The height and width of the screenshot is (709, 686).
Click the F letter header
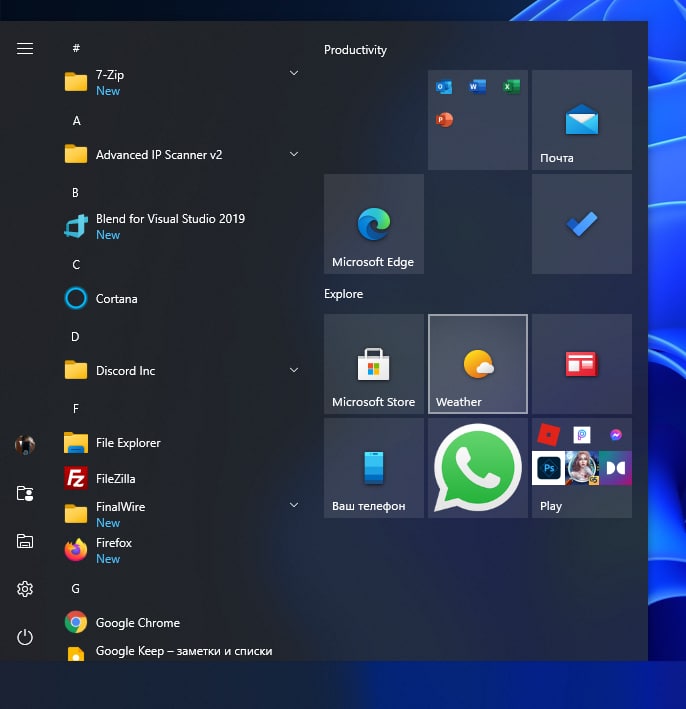click(76, 409)
